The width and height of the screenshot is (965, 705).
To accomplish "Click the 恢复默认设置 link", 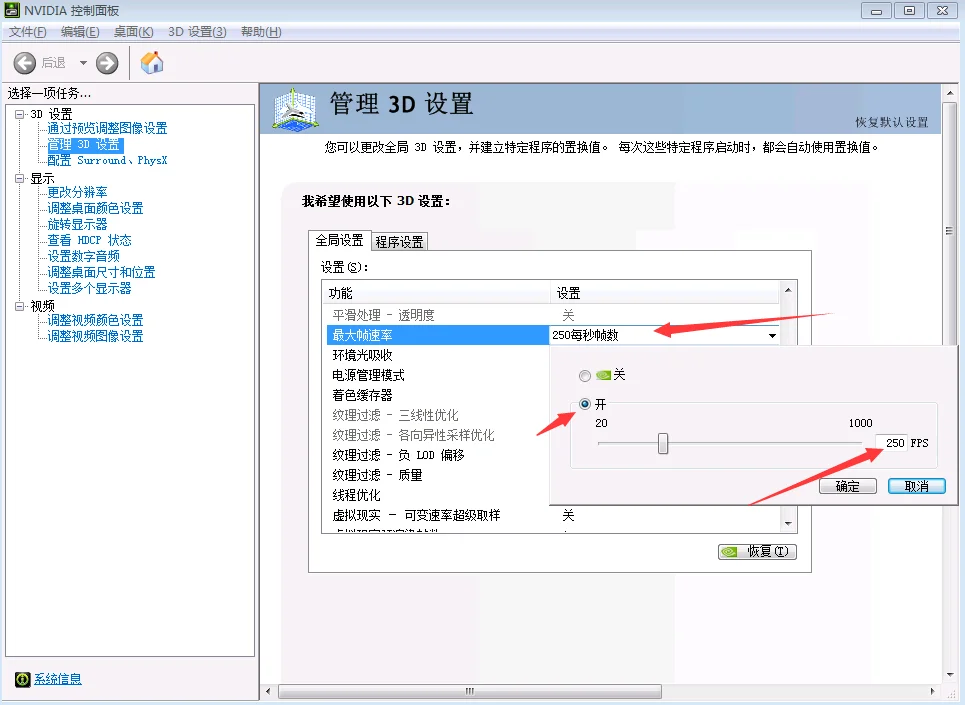I will tap(891, 122).
